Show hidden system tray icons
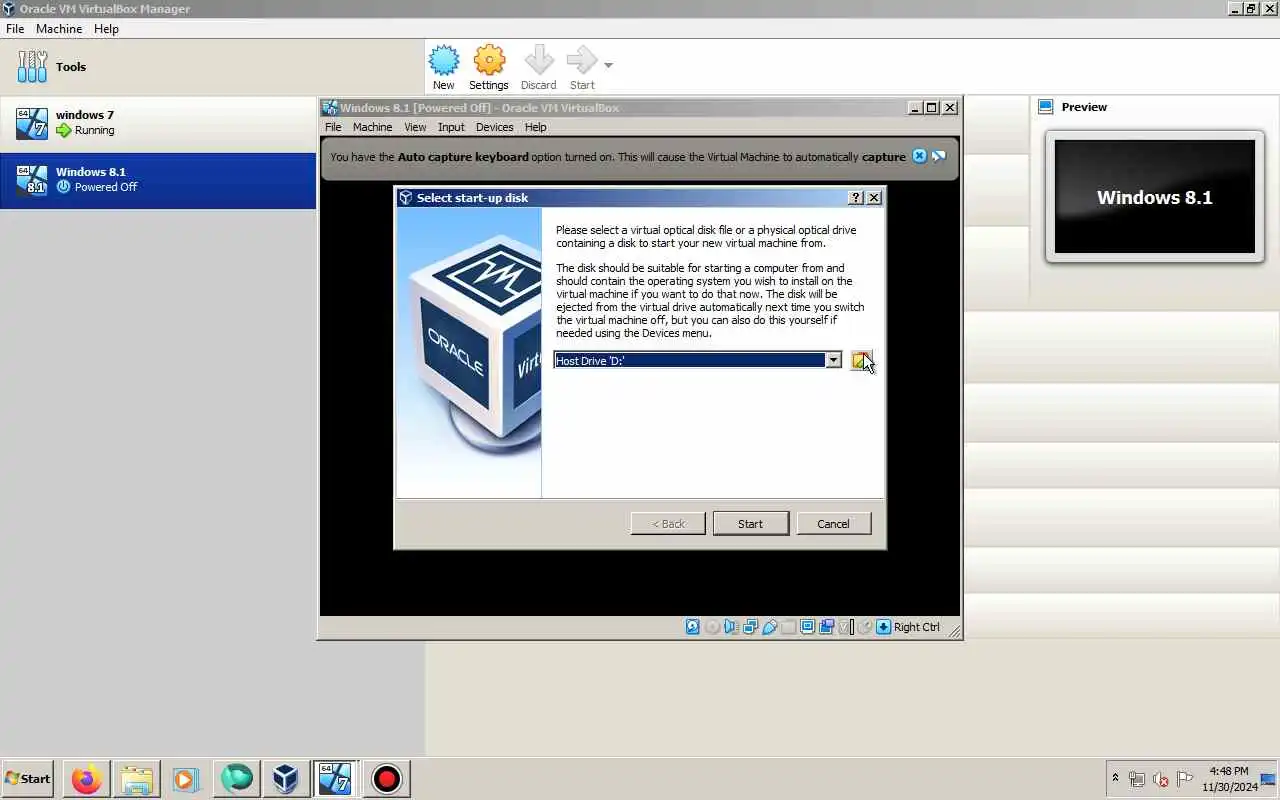The height and width of the screenshot is (800, 1280). coord(1116,778)
